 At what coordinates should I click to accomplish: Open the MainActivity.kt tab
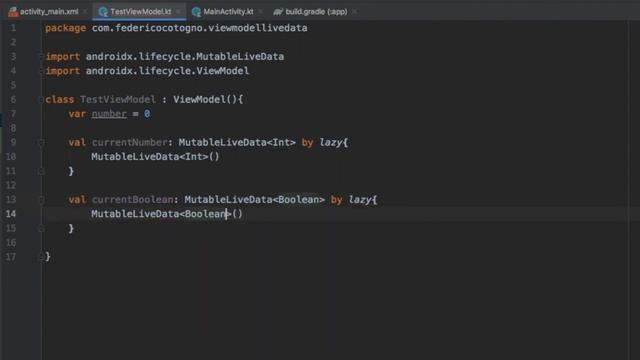tap(228, 12)
